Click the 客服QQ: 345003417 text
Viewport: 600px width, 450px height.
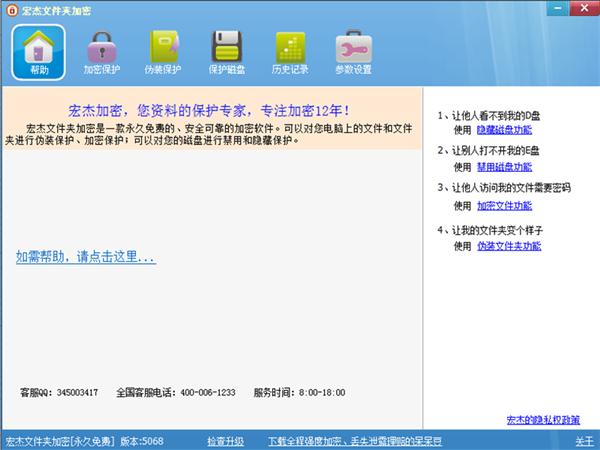click(x=59, y=393)
